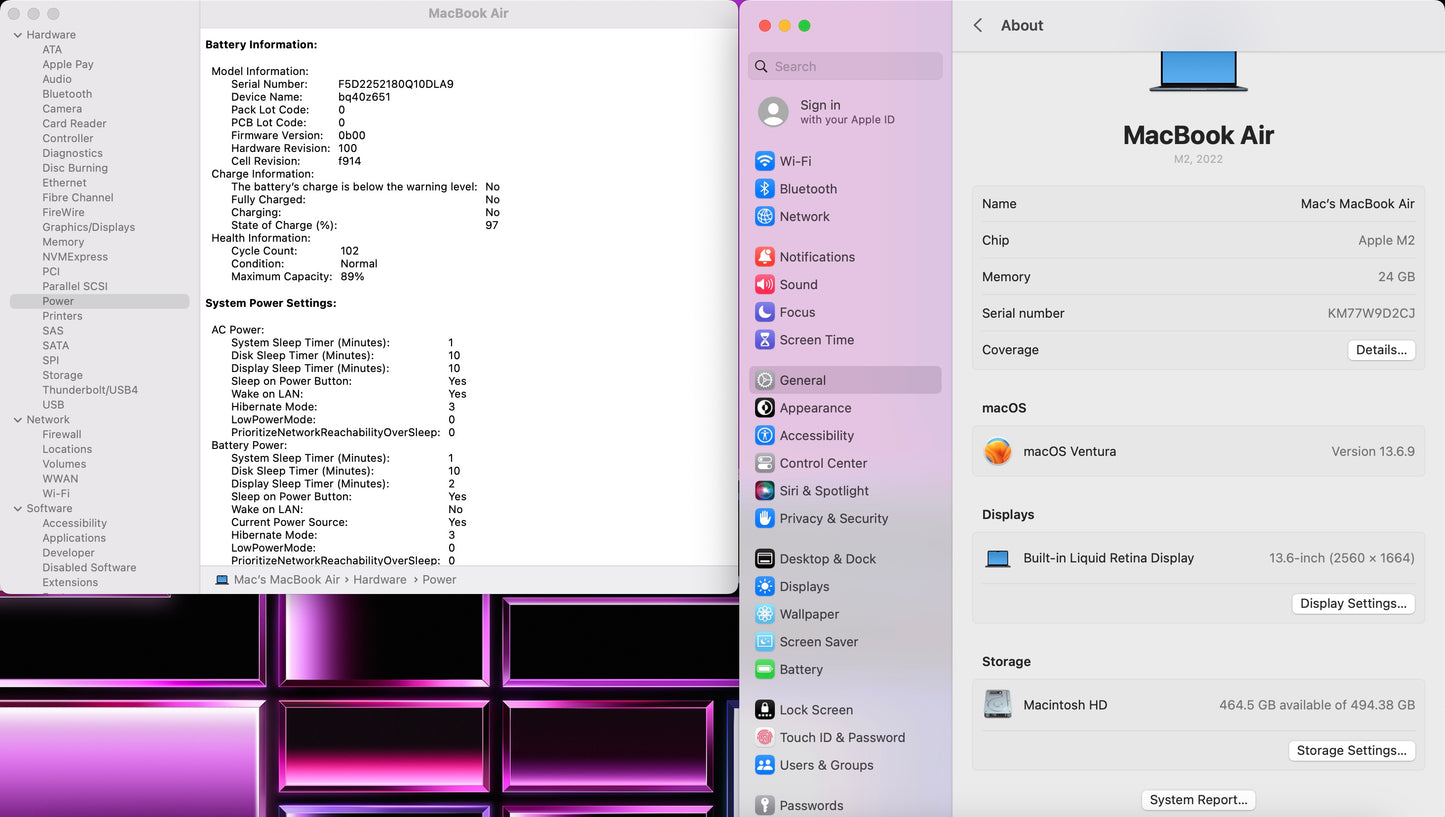1445x817 pixels.
Task: Open Screen Time hourglass icon
Action: (765, 340)
